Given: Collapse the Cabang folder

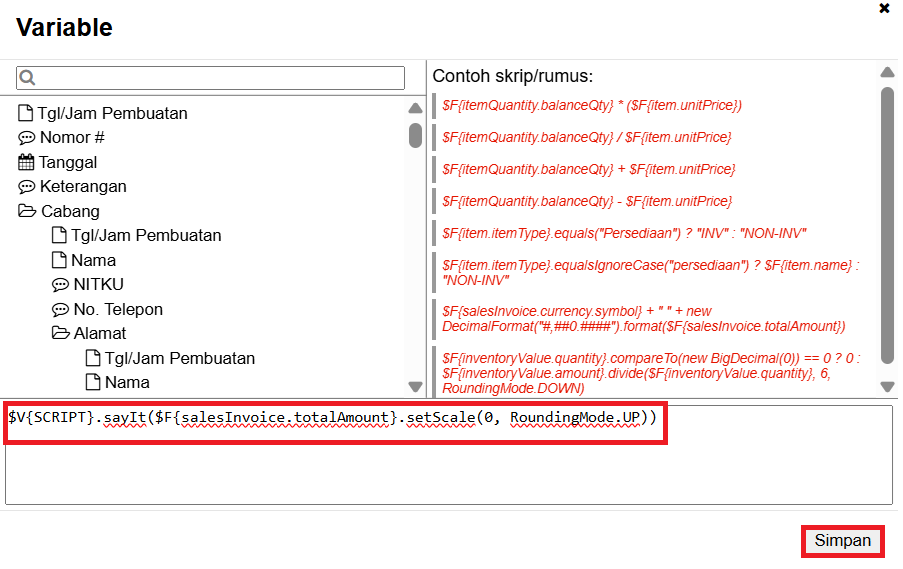Looking at the screenshot, I should pyautogui.click(x=26, y=211).
